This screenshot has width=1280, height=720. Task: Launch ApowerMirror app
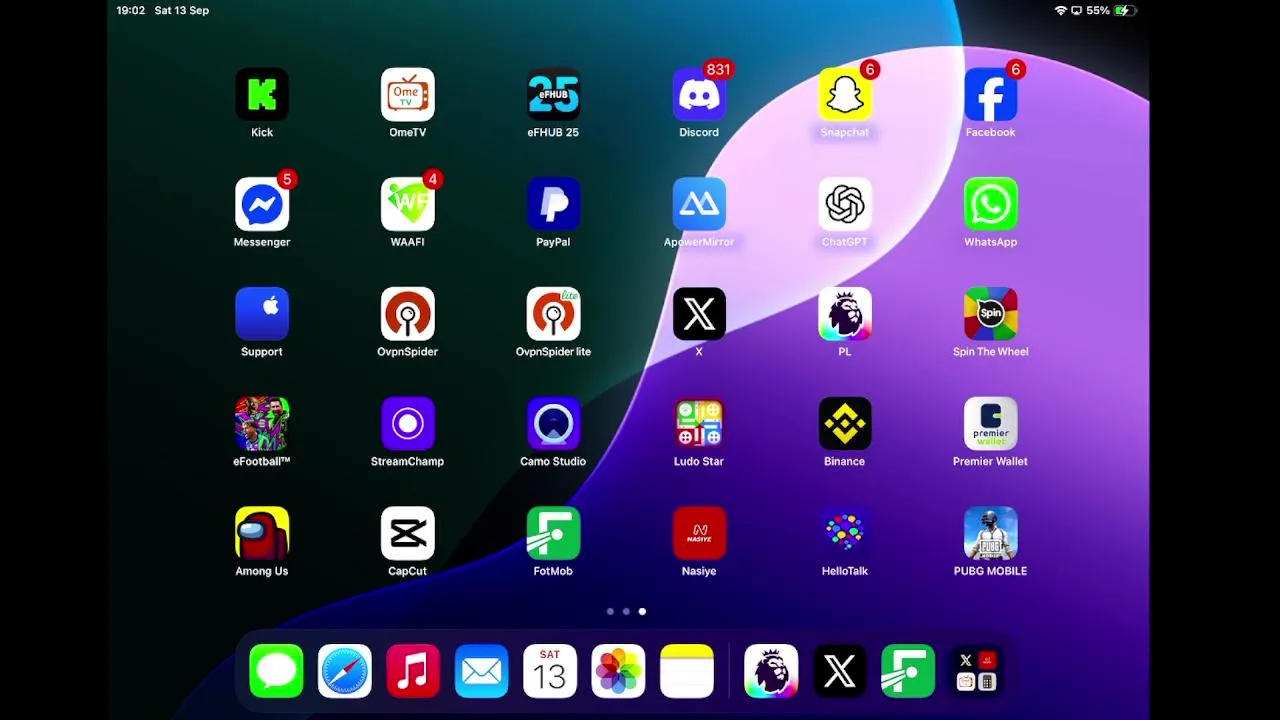[x=699, y=205]
